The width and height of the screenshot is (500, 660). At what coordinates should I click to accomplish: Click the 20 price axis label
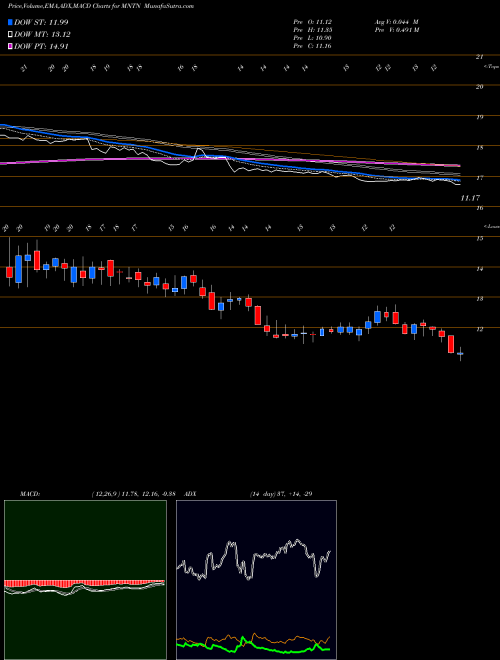coord(479,87)
